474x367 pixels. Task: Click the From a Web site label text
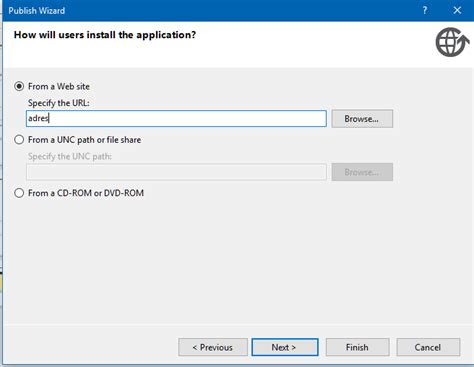click(x=59, y=86)
